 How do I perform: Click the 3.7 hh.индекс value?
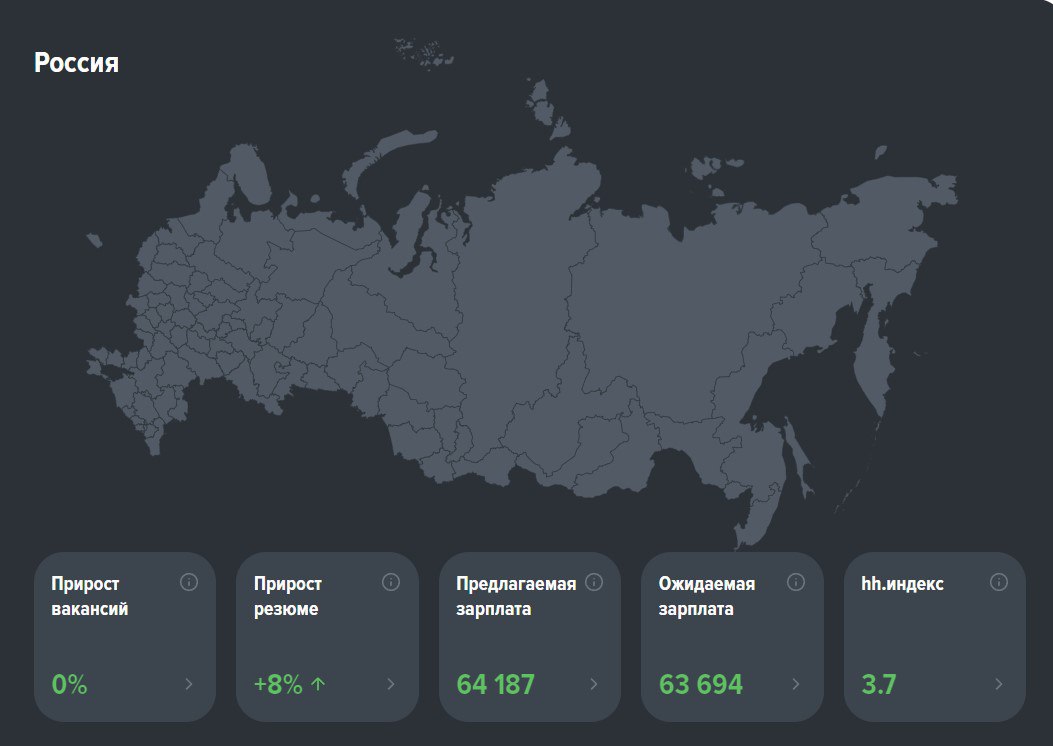tap(879, 685)
